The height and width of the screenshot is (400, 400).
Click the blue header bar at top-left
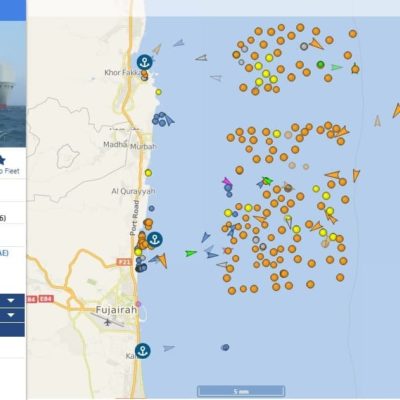(x=13, y=10)
